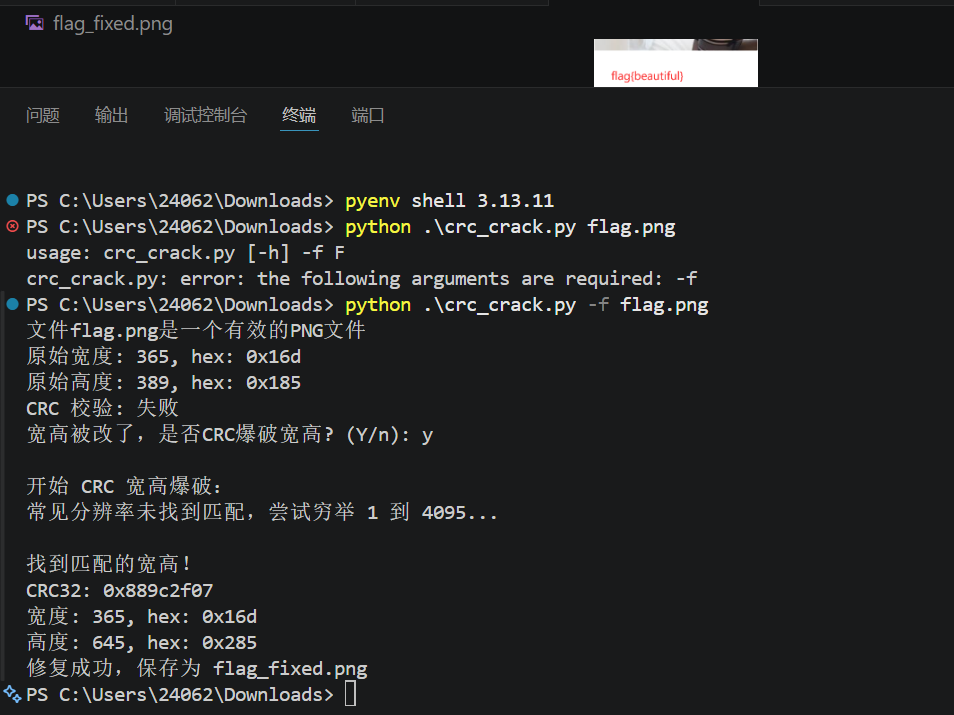Click the '开始 CRC 宽高爆破:' line

click(x=125, y=487)
